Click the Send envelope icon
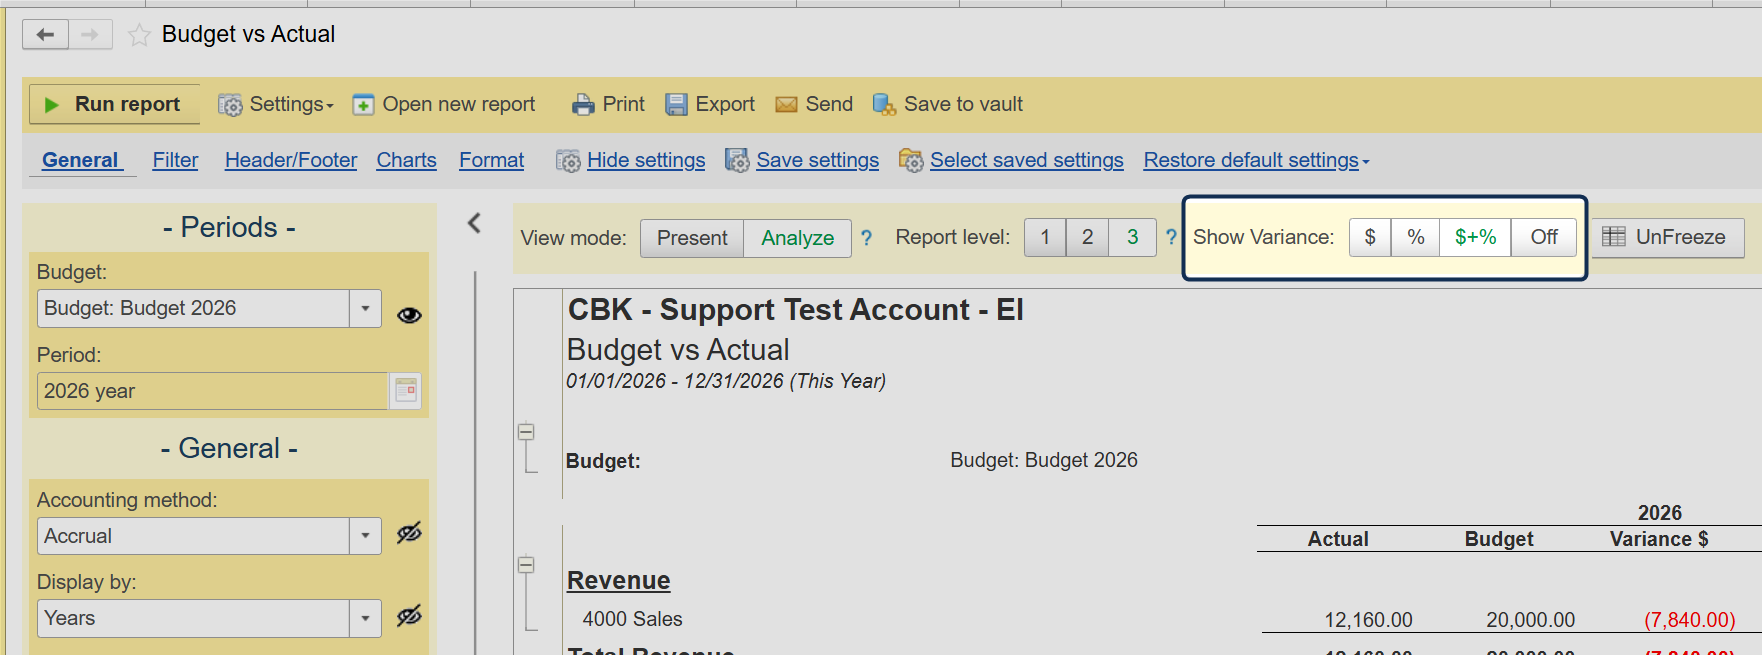This screenshot has height=655, width=1762. pos(786,105)
